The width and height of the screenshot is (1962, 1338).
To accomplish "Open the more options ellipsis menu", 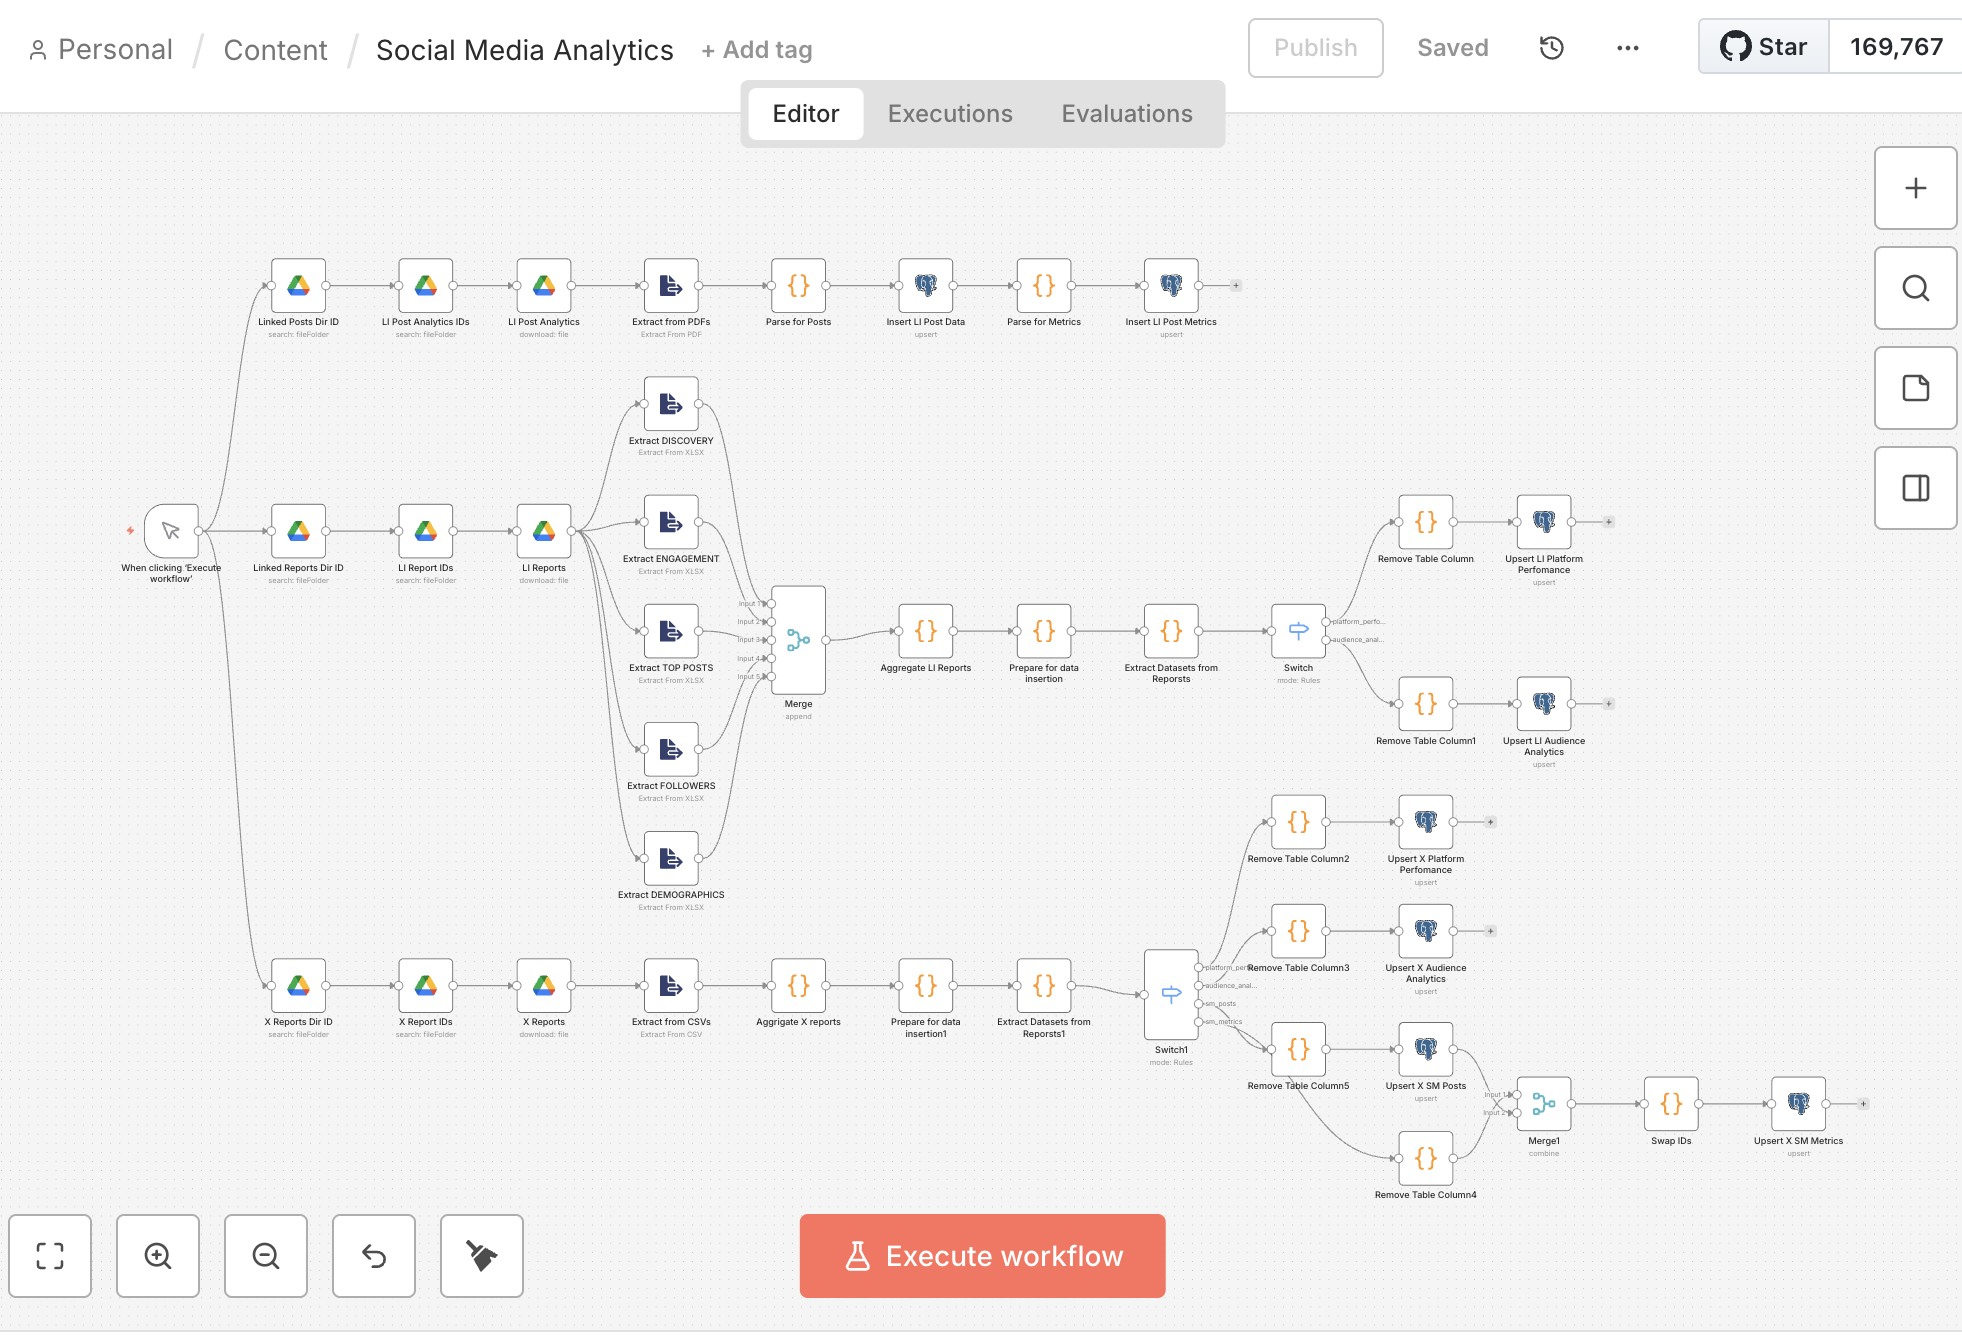I will coord(1627,47).
